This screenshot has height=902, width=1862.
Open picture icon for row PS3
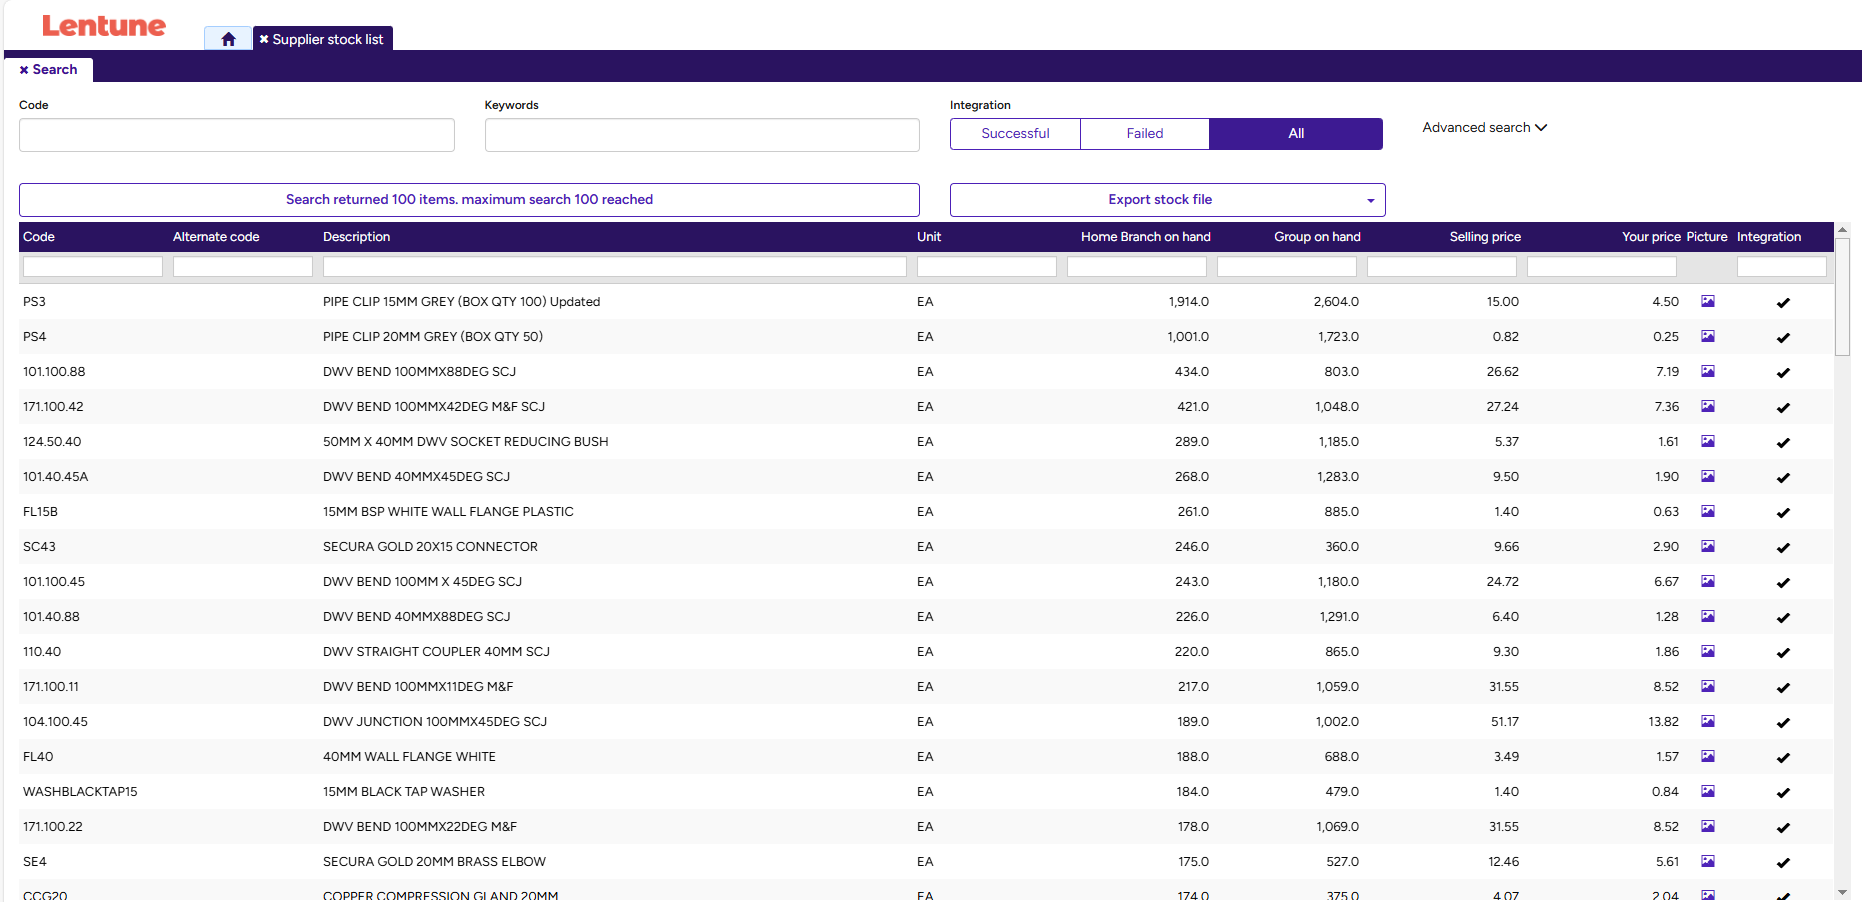point(1708,301)
